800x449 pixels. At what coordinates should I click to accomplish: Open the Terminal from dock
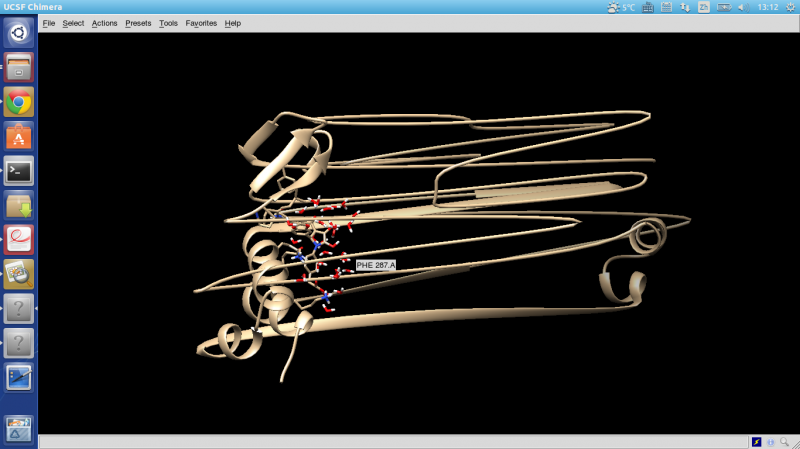tap(19, 171)
